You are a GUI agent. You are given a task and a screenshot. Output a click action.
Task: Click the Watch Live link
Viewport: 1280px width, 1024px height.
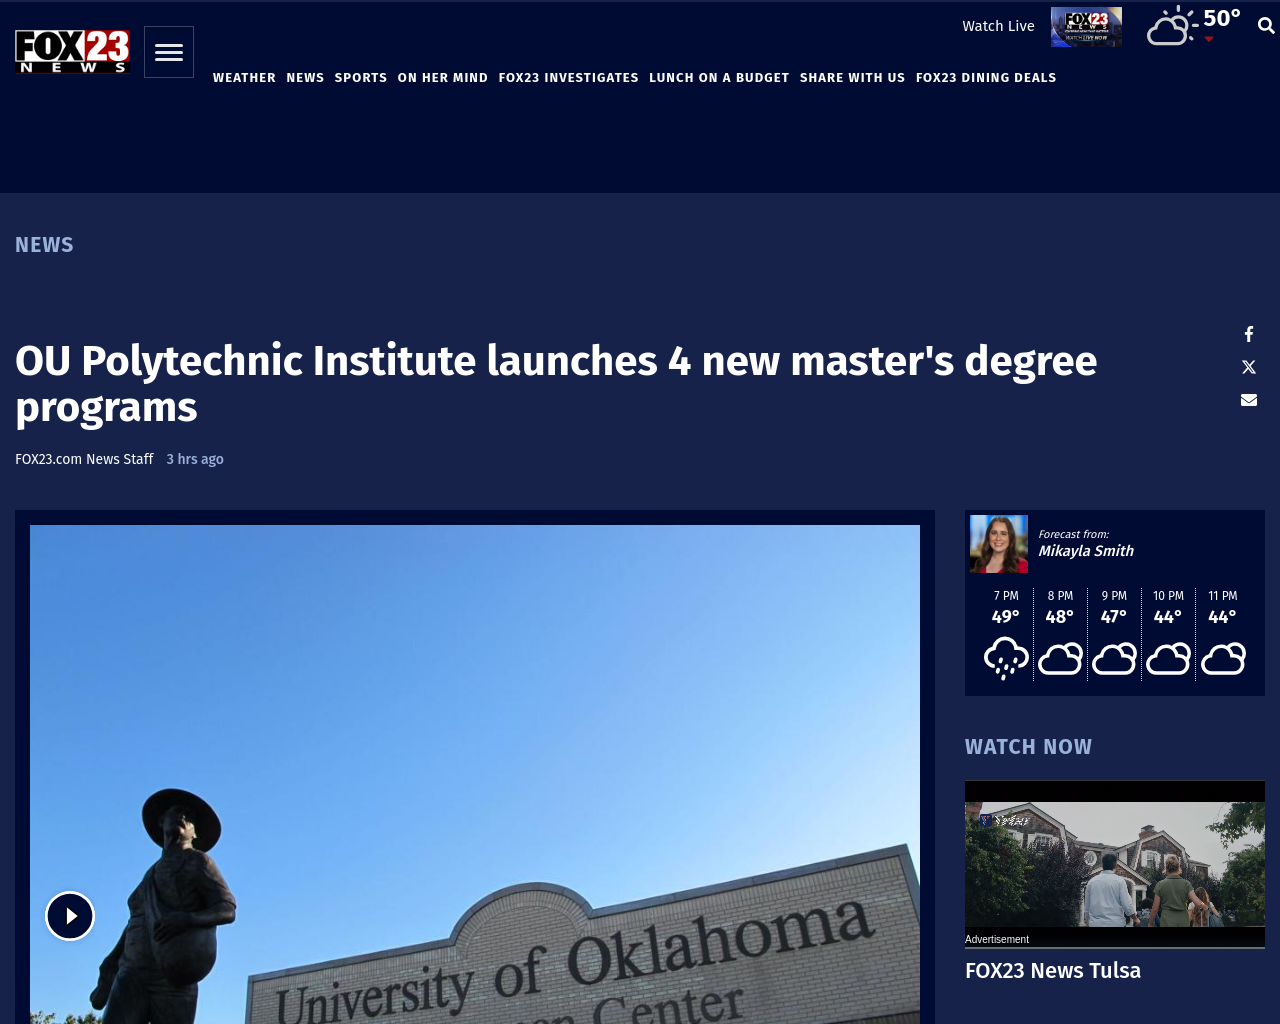[998, 26]
